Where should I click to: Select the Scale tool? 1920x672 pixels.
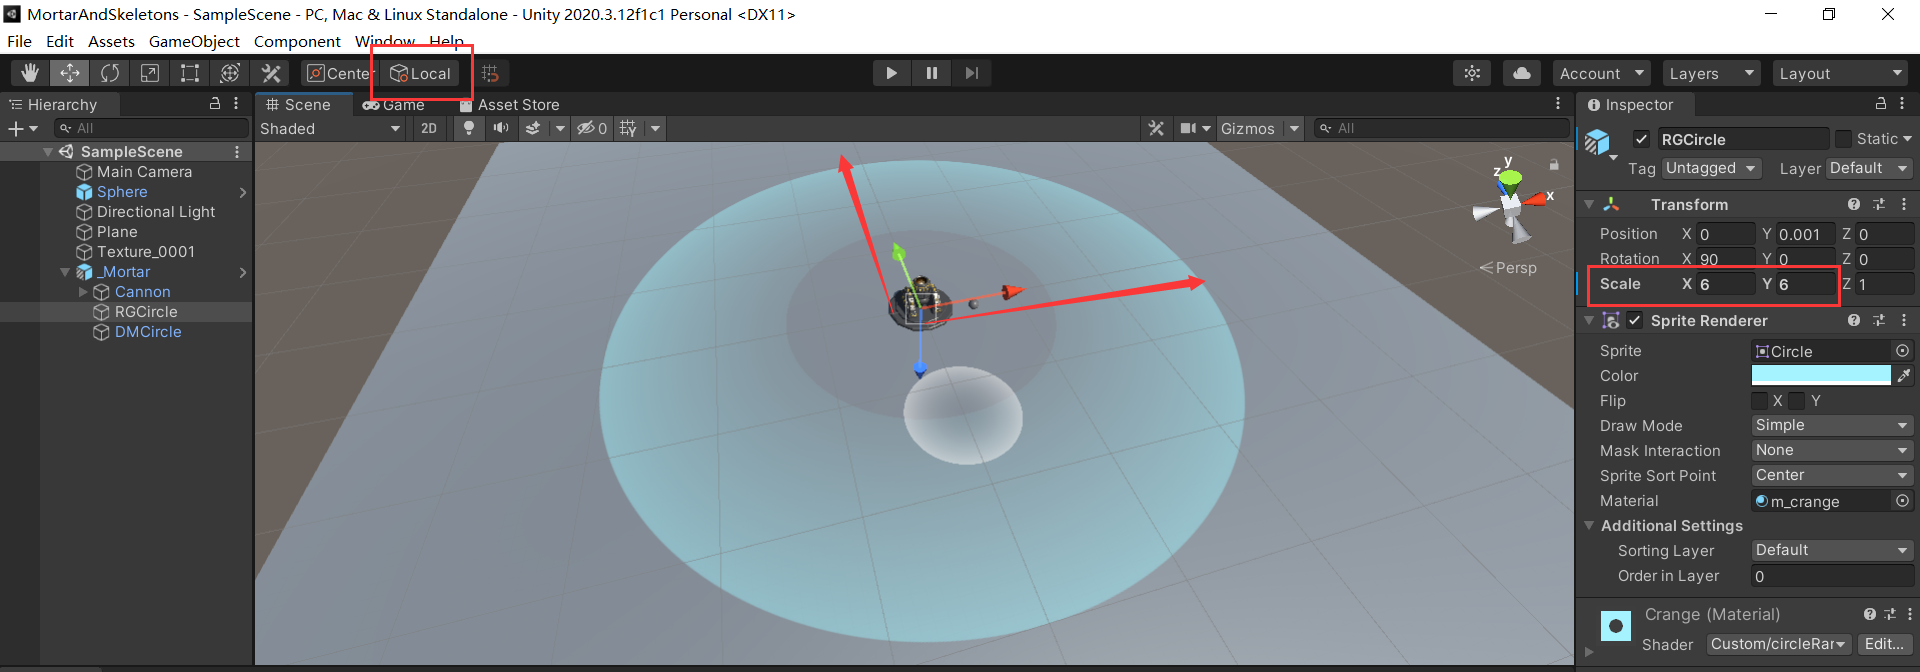pos(150,73)
